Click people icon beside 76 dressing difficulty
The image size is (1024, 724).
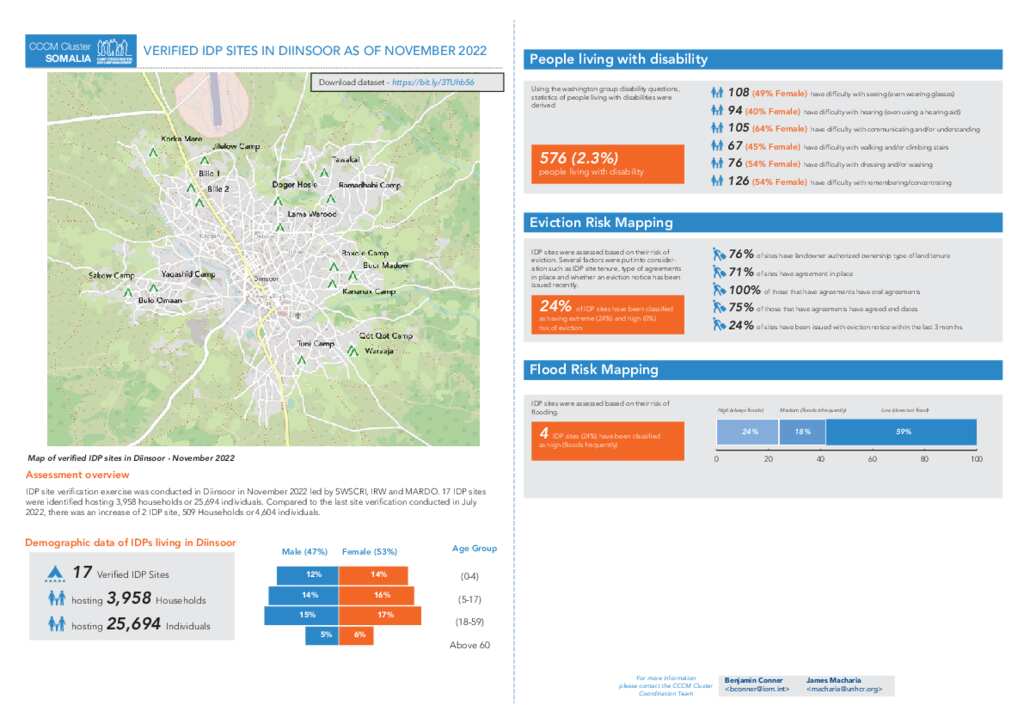click(717, 163)
